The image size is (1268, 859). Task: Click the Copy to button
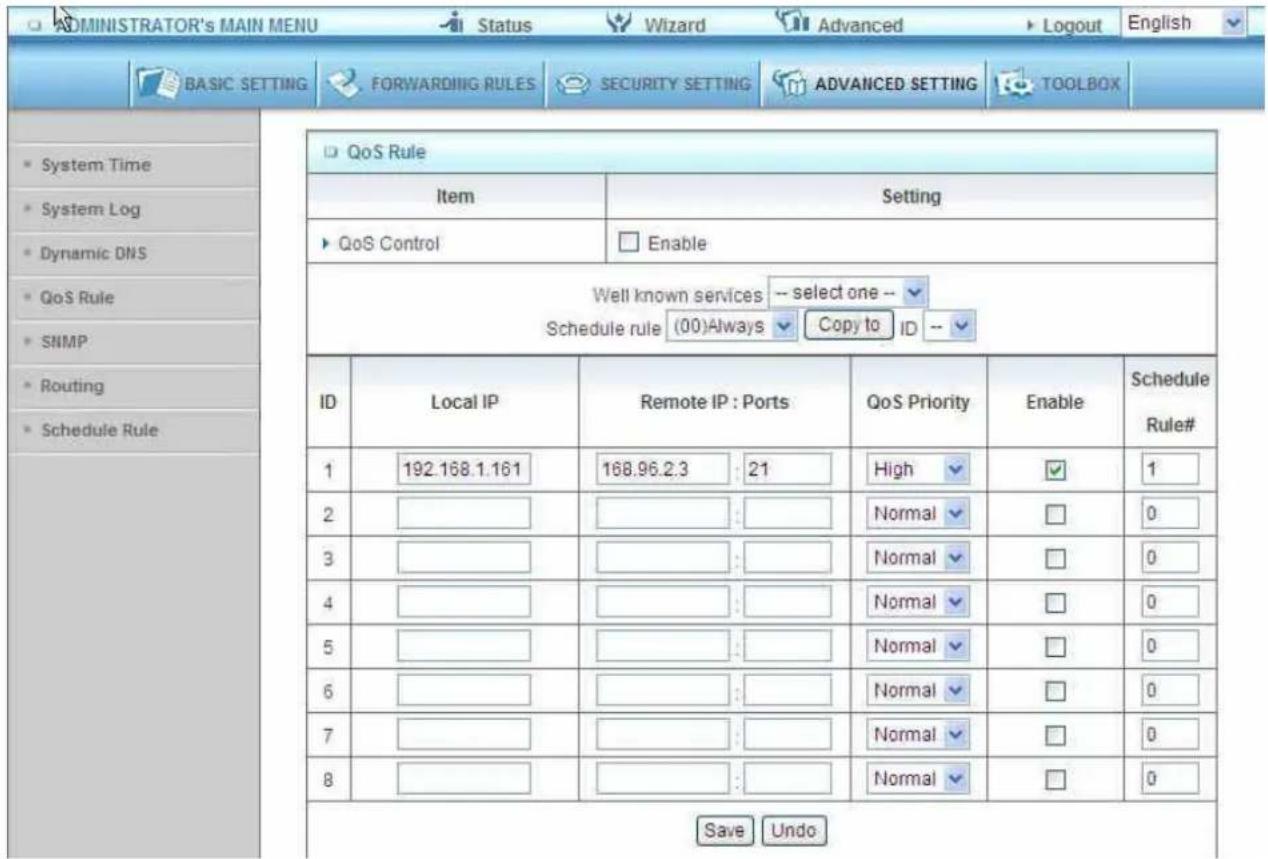tap(848, 327)
